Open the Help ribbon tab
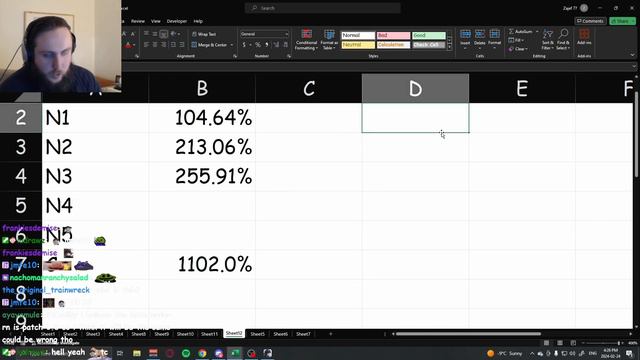The height and width of the screenshot is (360, 640). (x=198, y=21)
